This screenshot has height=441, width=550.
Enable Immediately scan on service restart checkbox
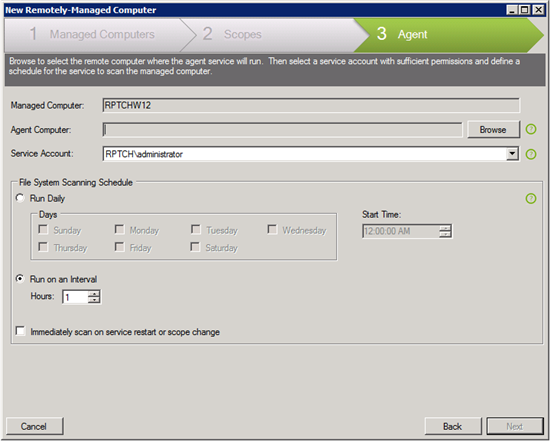point(20,331)
